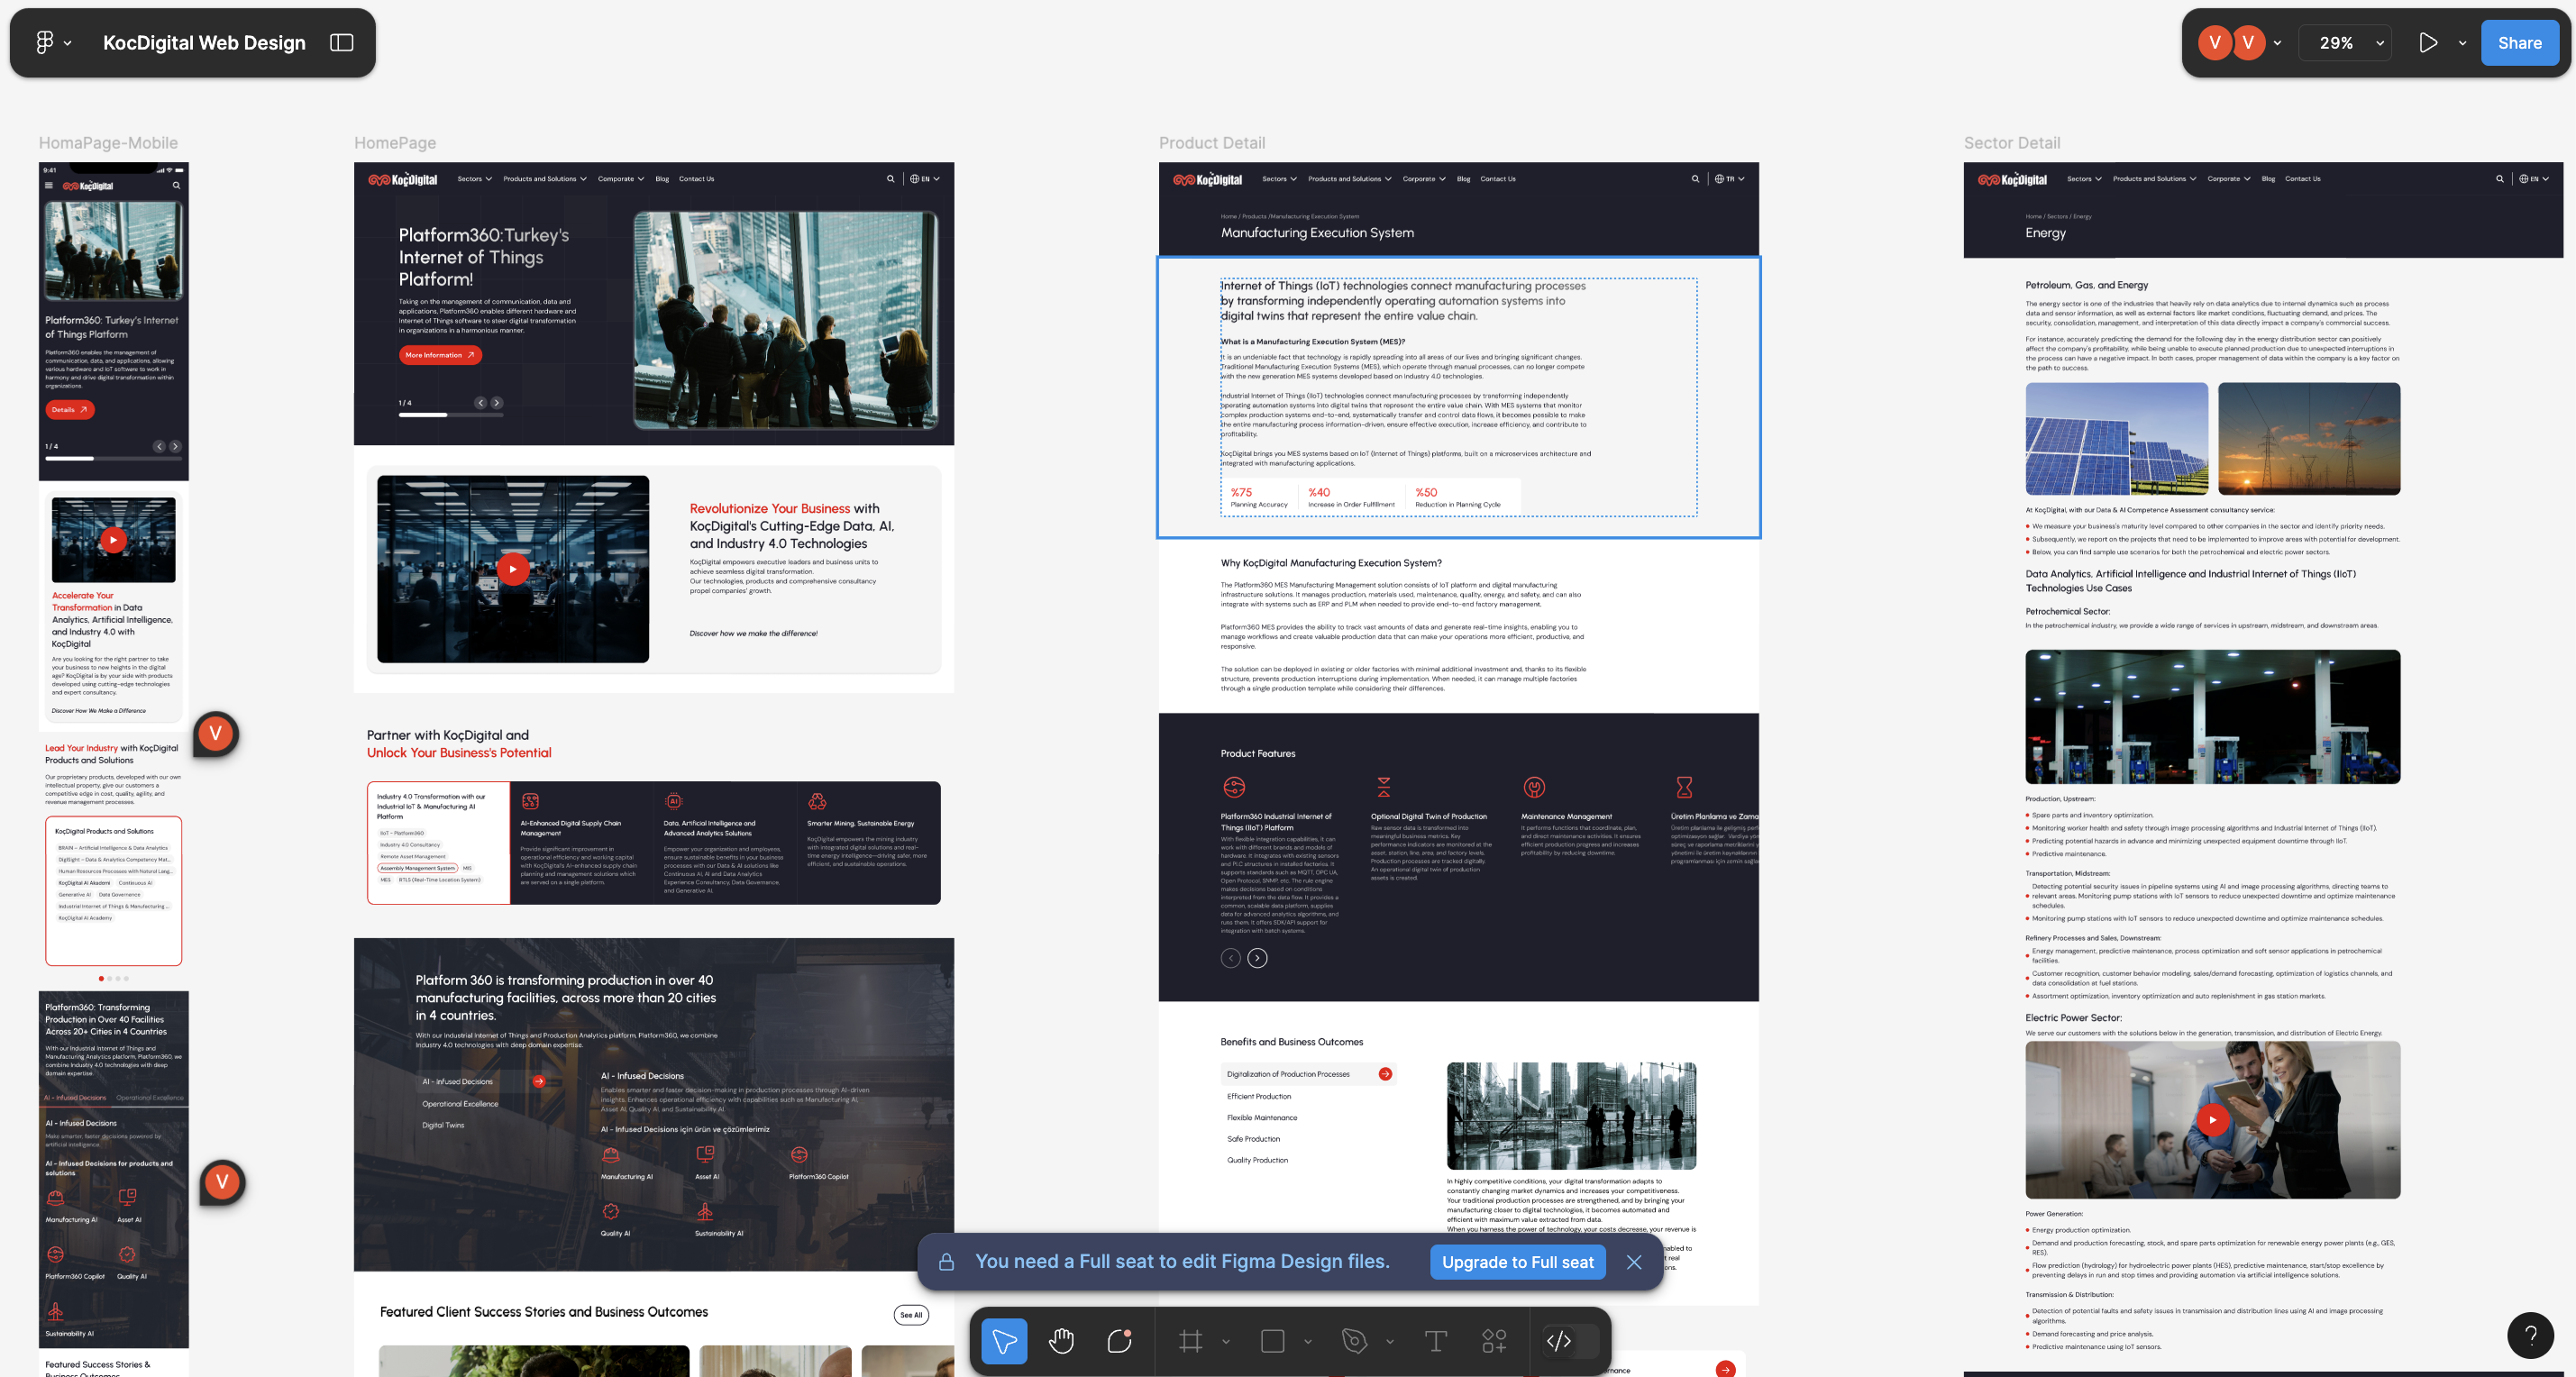2576x1377 pixels.
Task: Open Products and Solutions in HomePage frame
Action: [545, 179]
